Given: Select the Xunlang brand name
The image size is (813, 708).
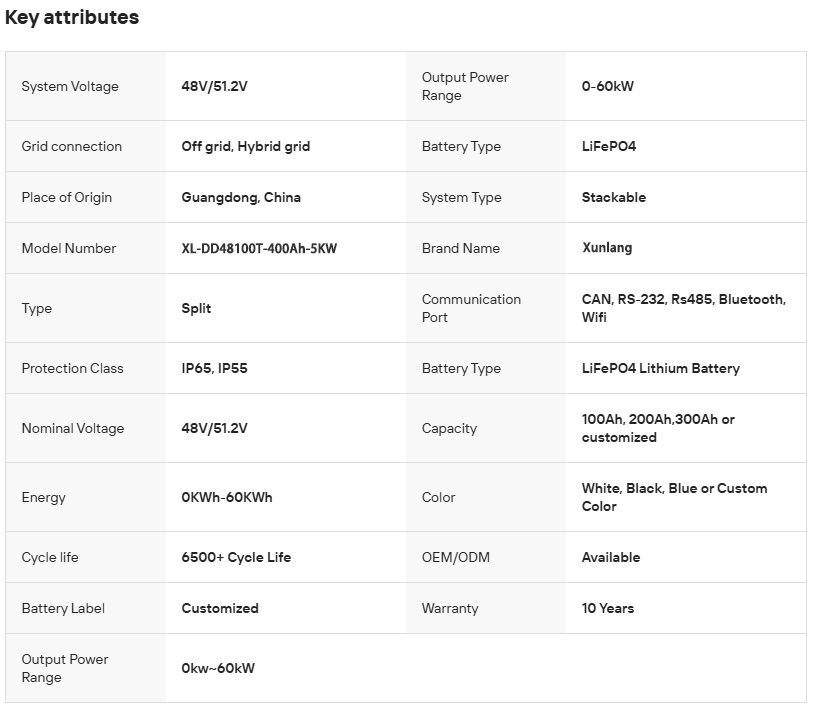Looking at the screenshot, I should tap(607, 248).
